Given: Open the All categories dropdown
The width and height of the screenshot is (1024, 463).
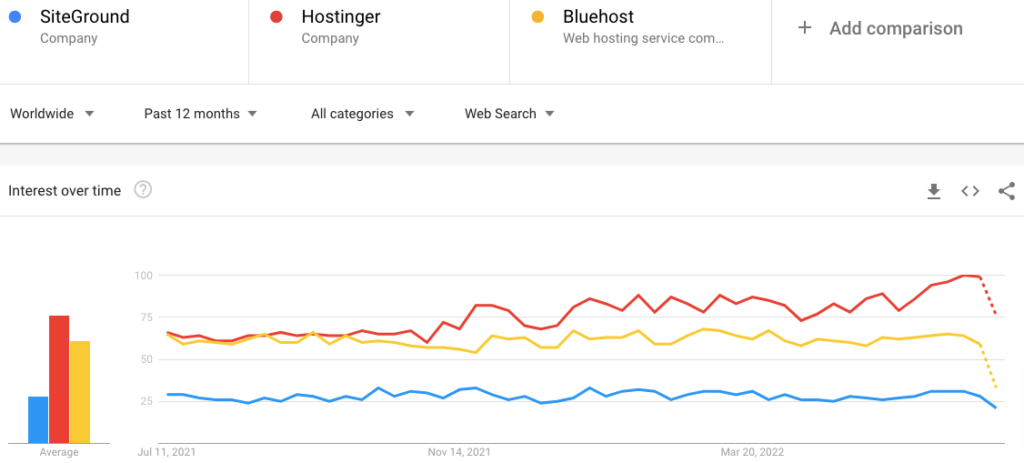Looking at the screenshot, I should coord(361,114).
